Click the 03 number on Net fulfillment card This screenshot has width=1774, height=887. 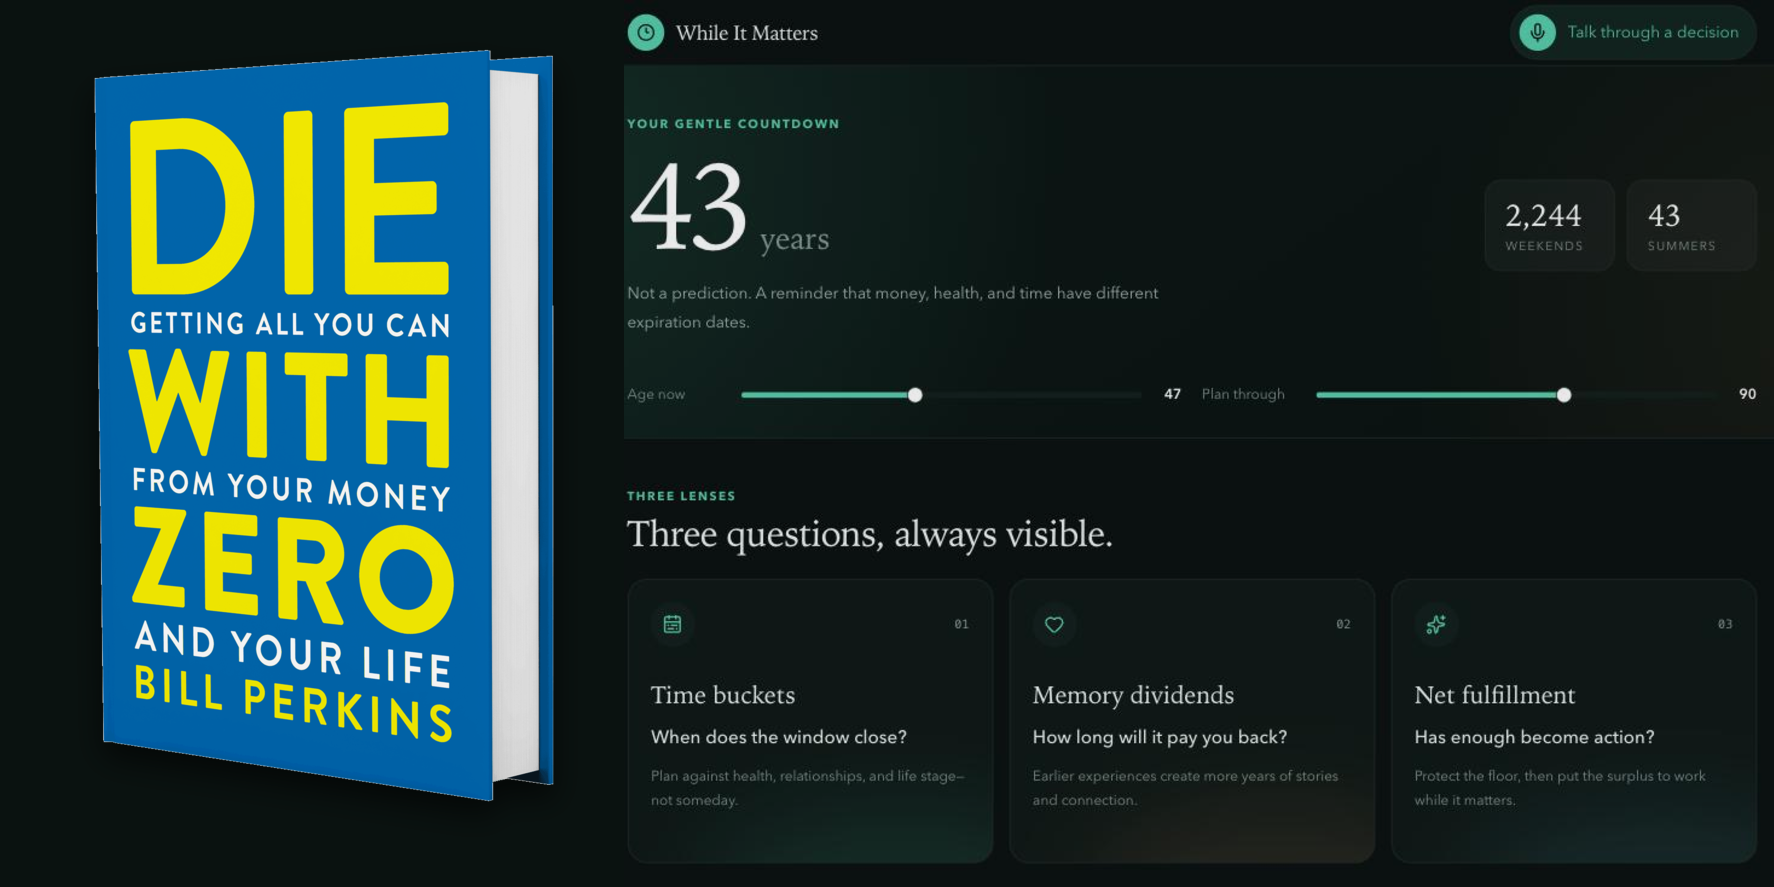[1725, 624]
